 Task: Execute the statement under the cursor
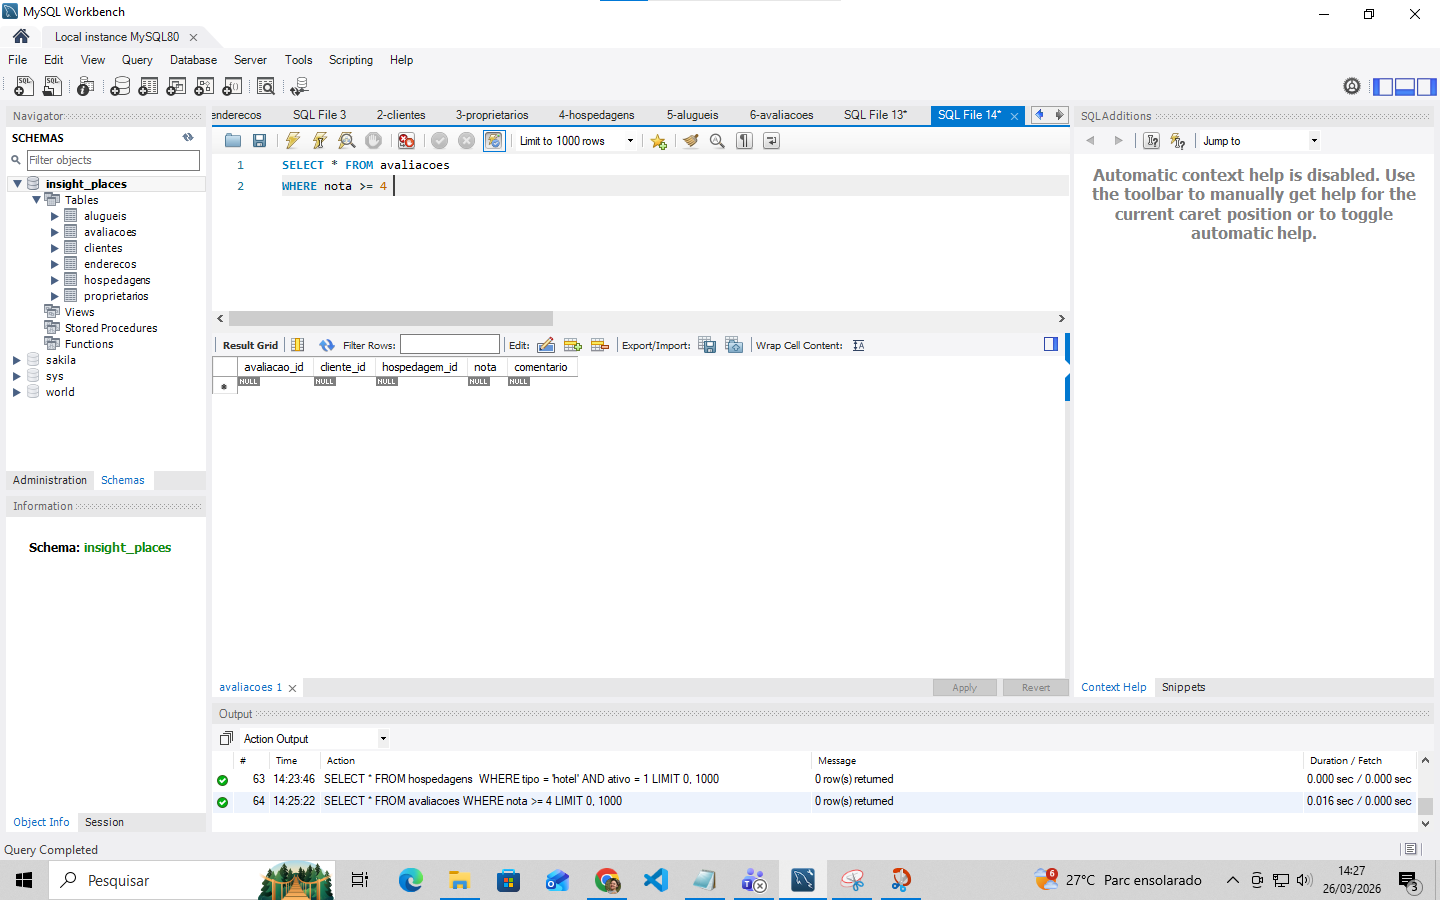pyautogui.click(x=320, y=141)
